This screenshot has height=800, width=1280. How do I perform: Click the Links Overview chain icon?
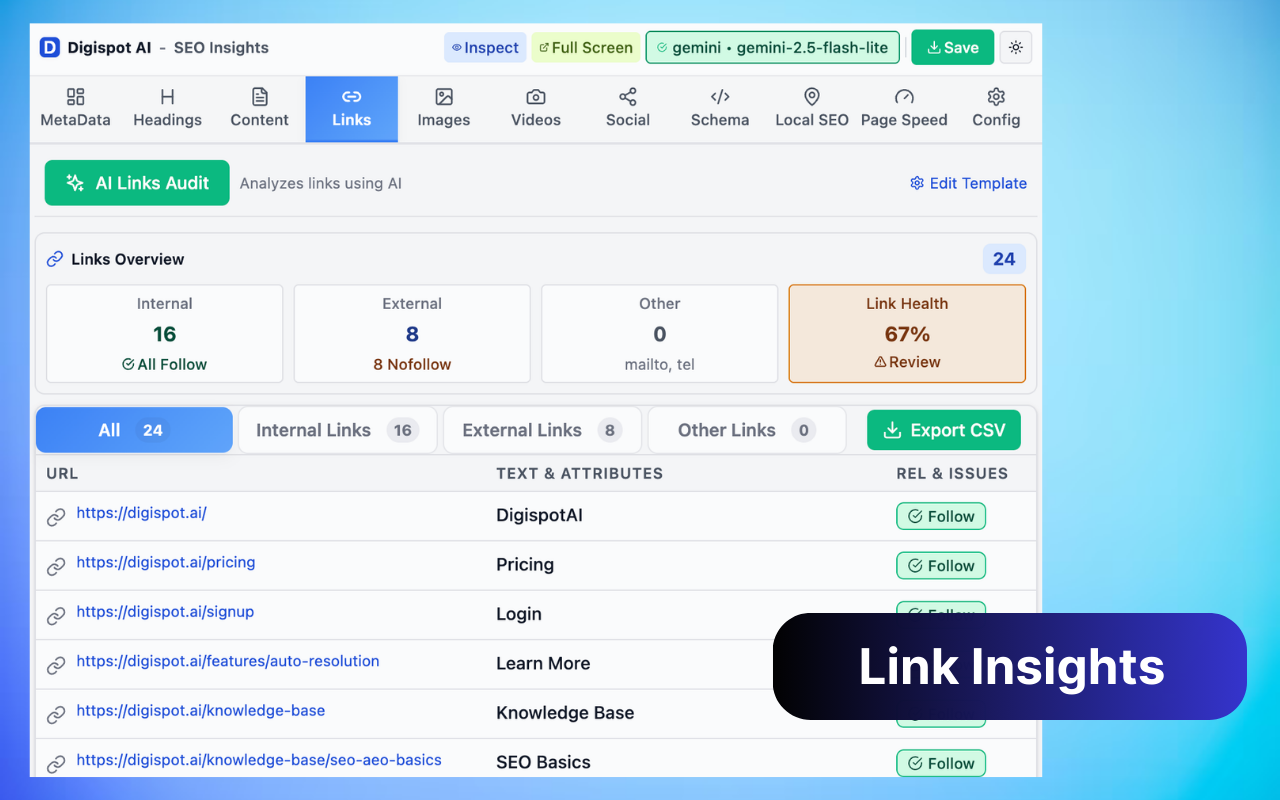point(55,259)
